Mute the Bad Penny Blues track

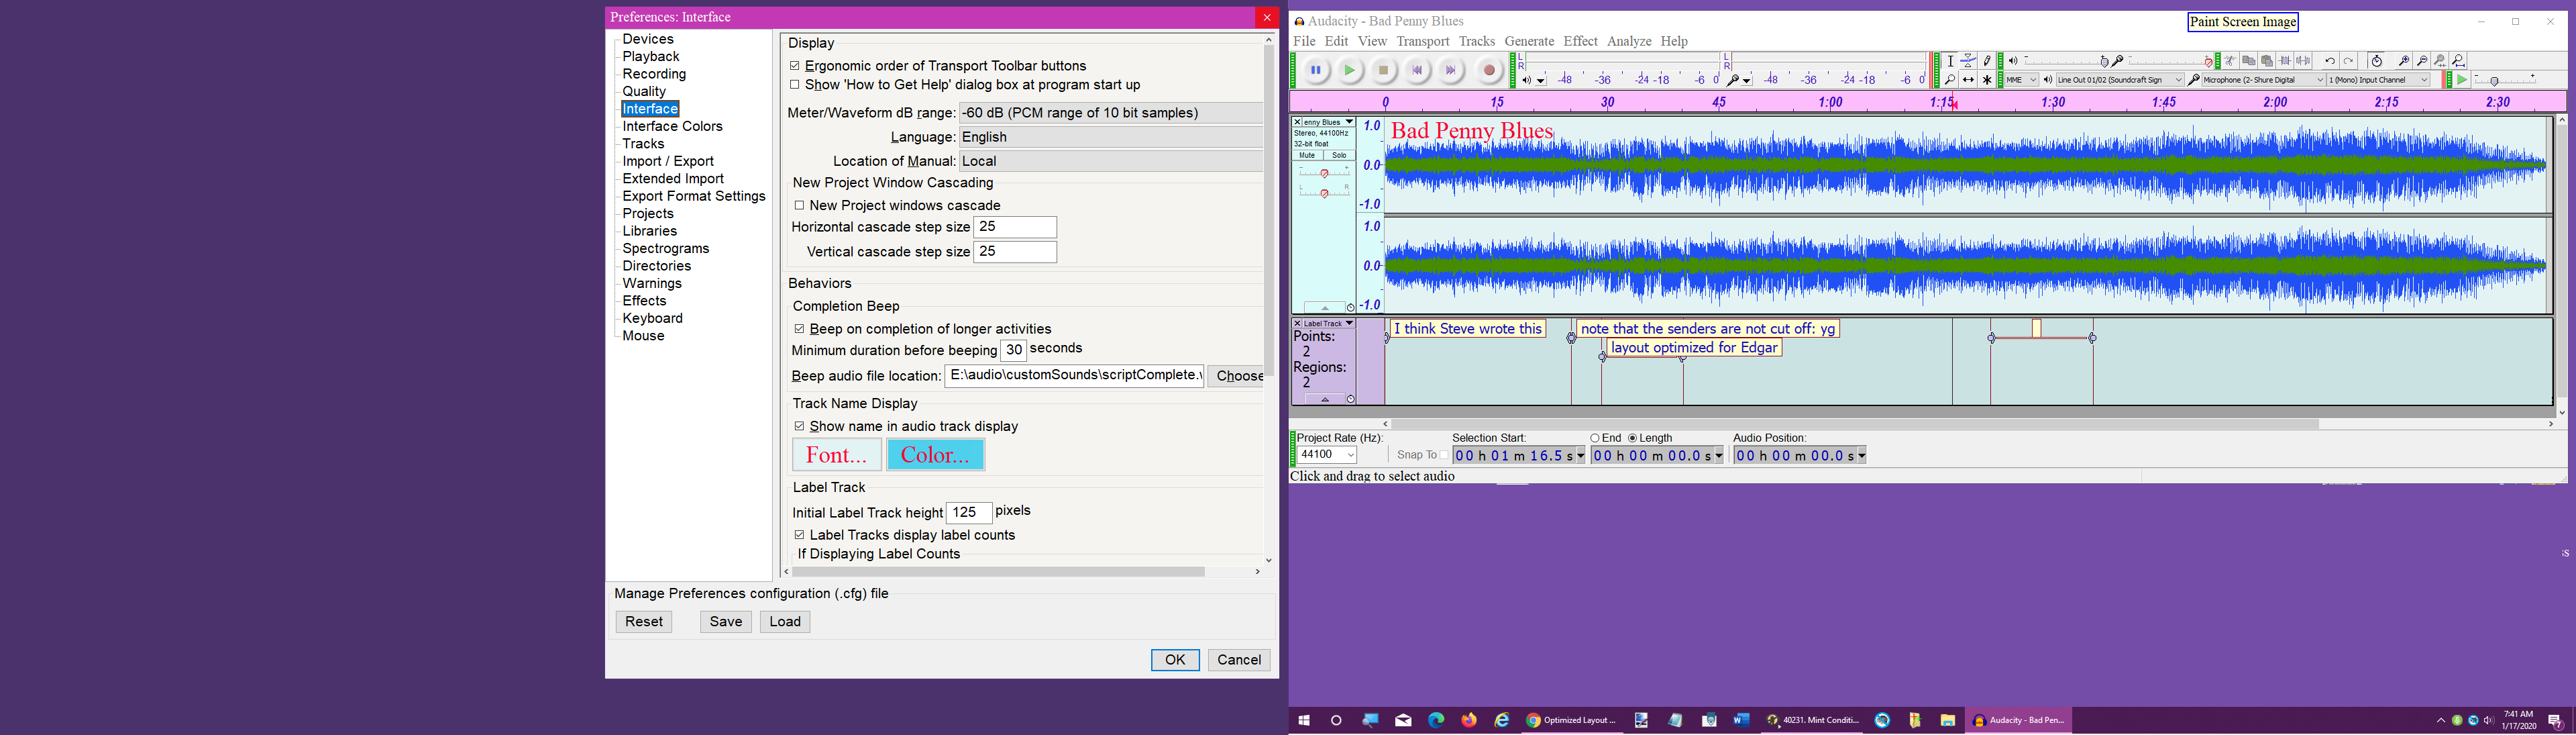click(x=1307, y=155)
